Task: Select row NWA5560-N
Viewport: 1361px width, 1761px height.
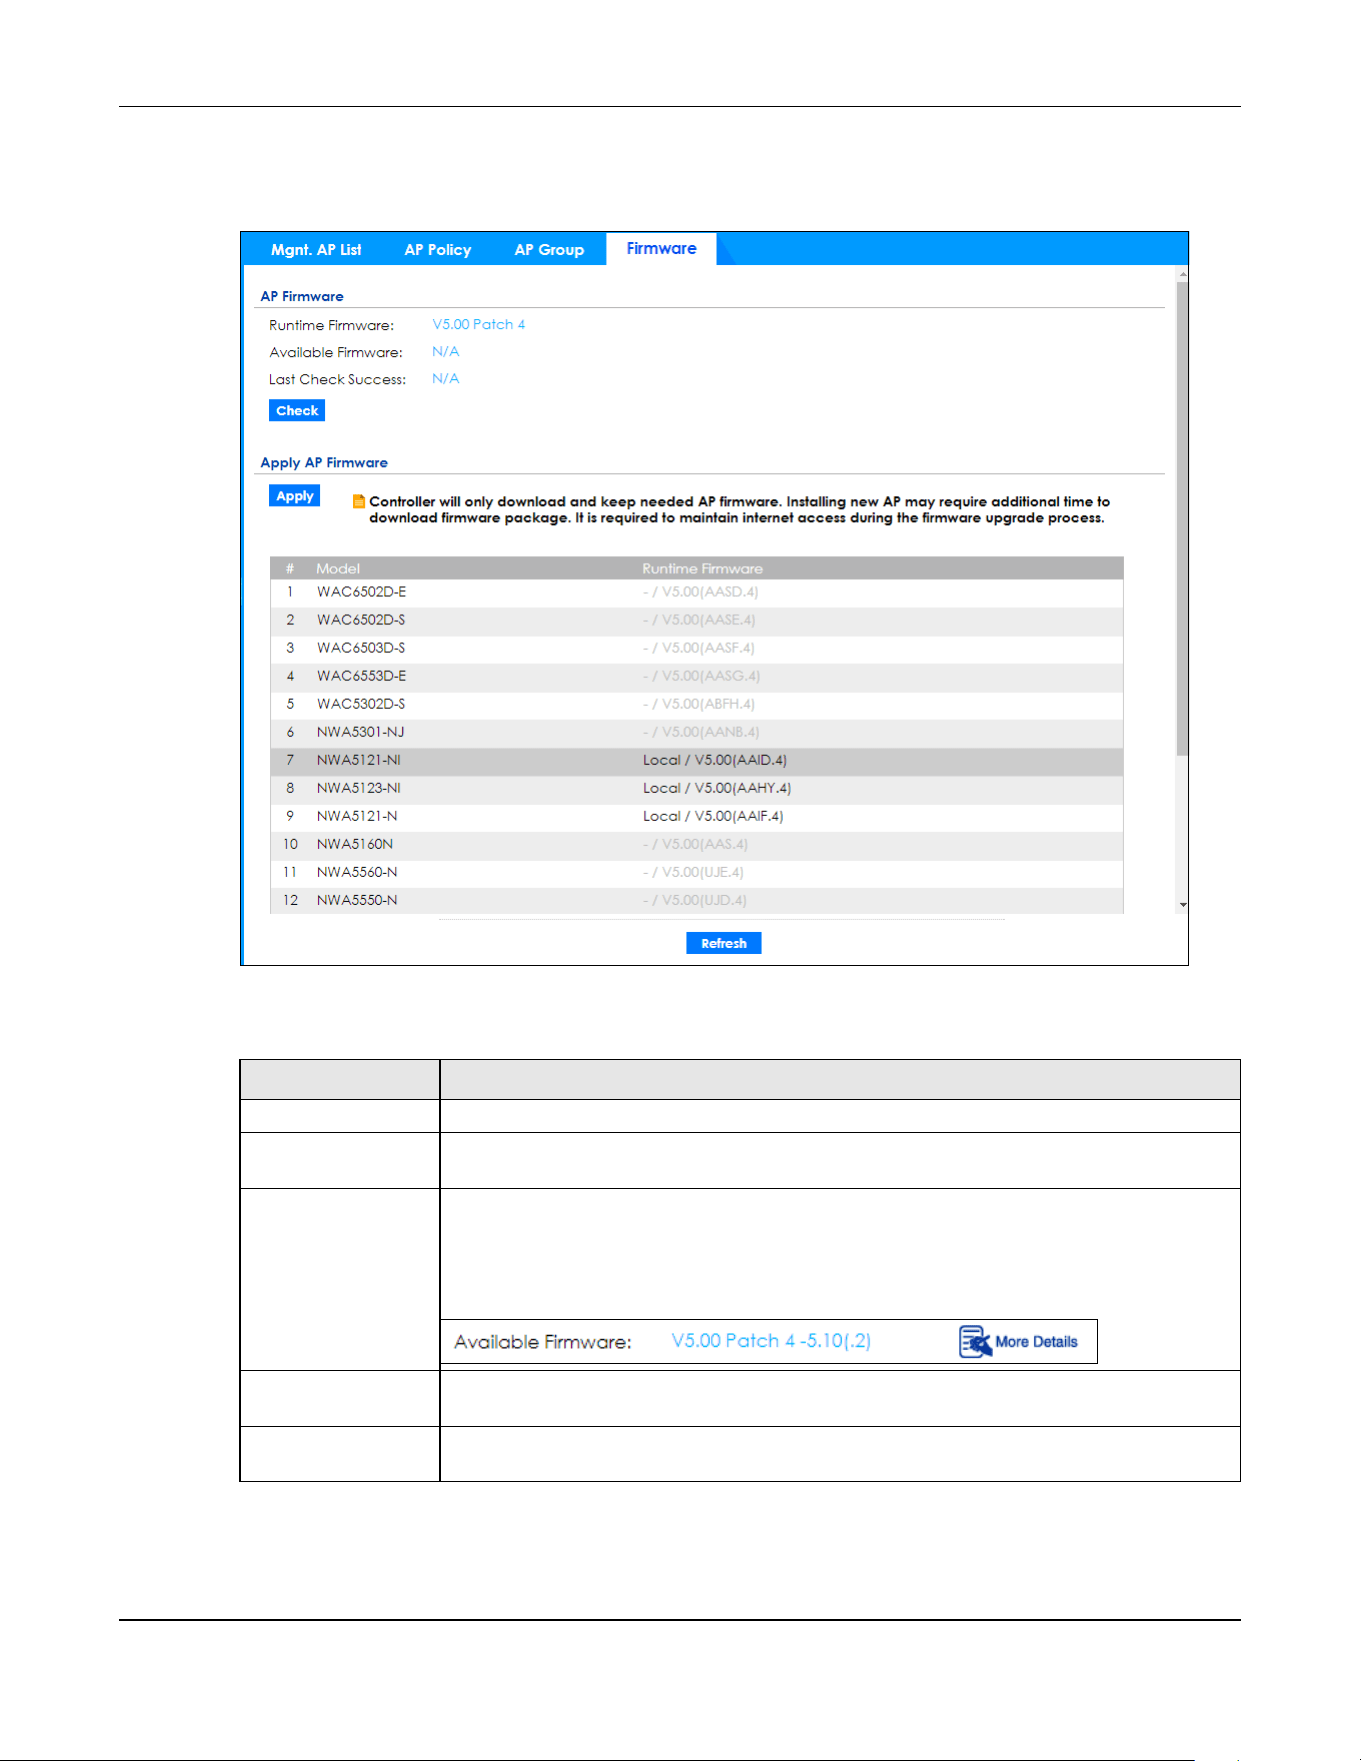Action: coord(696,872)
